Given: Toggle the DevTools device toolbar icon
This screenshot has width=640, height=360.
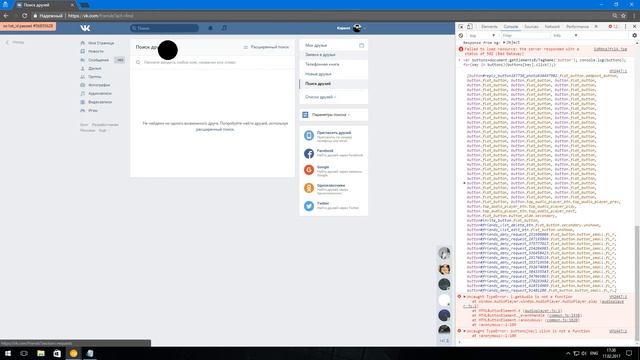Looking at the screenshot, I should coord(470,27).
